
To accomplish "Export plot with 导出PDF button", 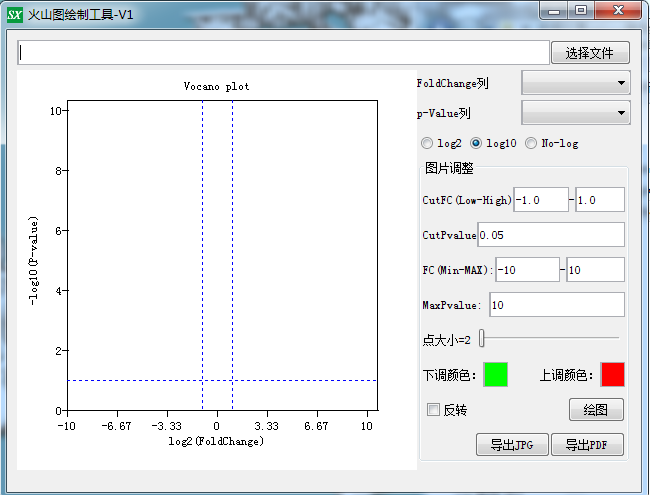I will tap(589, 445).
